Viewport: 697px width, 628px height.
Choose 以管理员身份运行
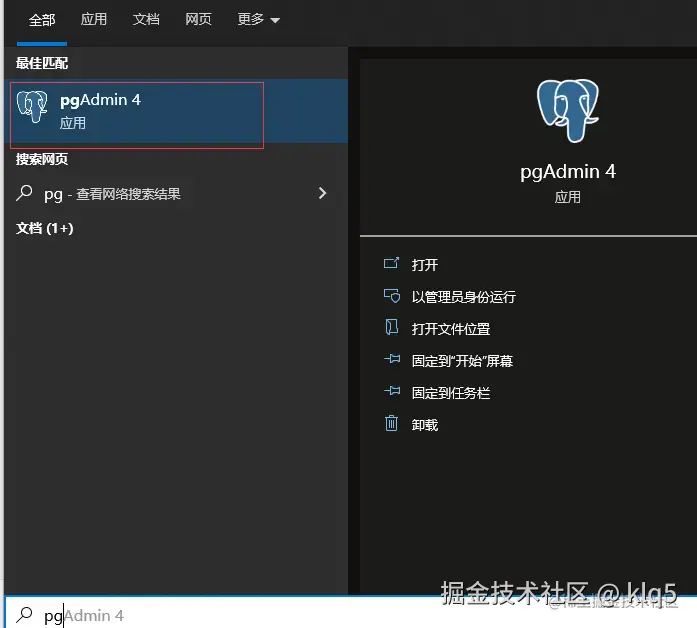463,297
